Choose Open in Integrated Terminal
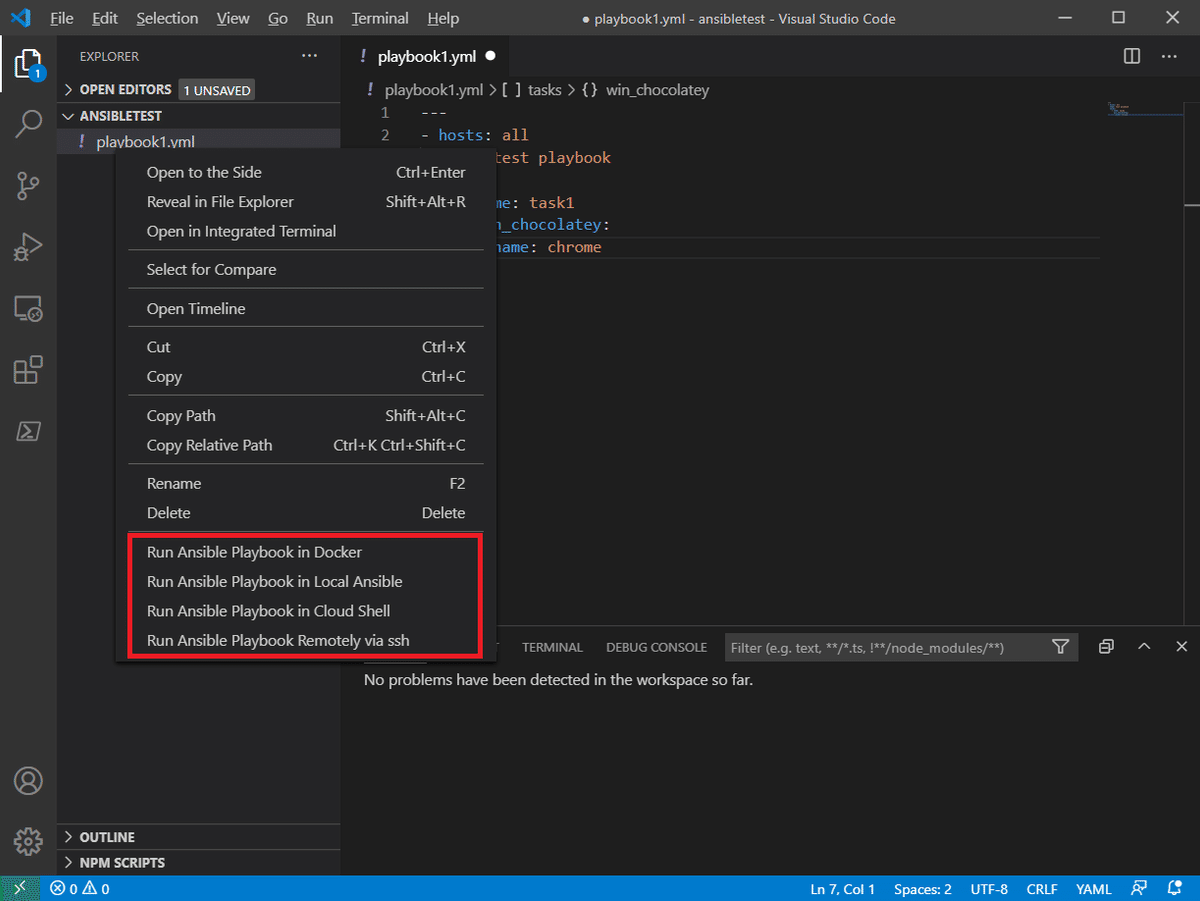The height and width of the screenshot is (901, 1200). pos(306,231)
